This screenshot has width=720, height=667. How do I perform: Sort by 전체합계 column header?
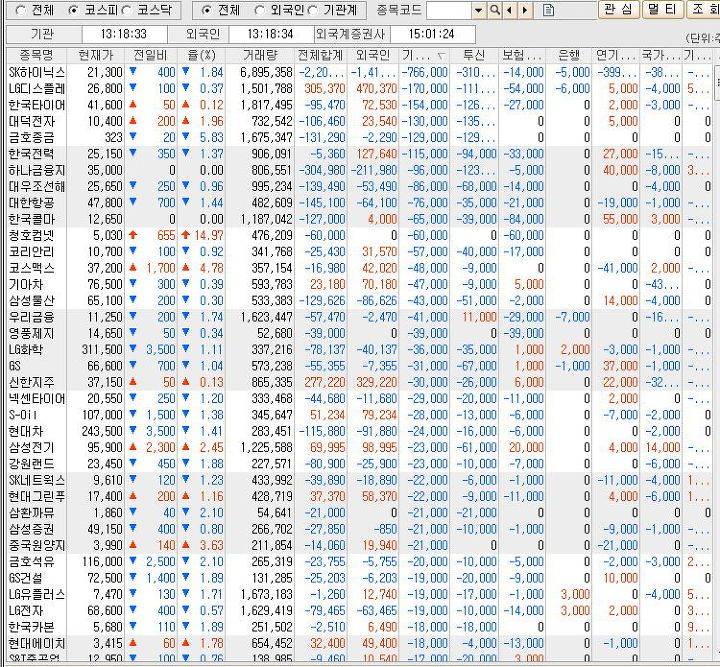321,56
